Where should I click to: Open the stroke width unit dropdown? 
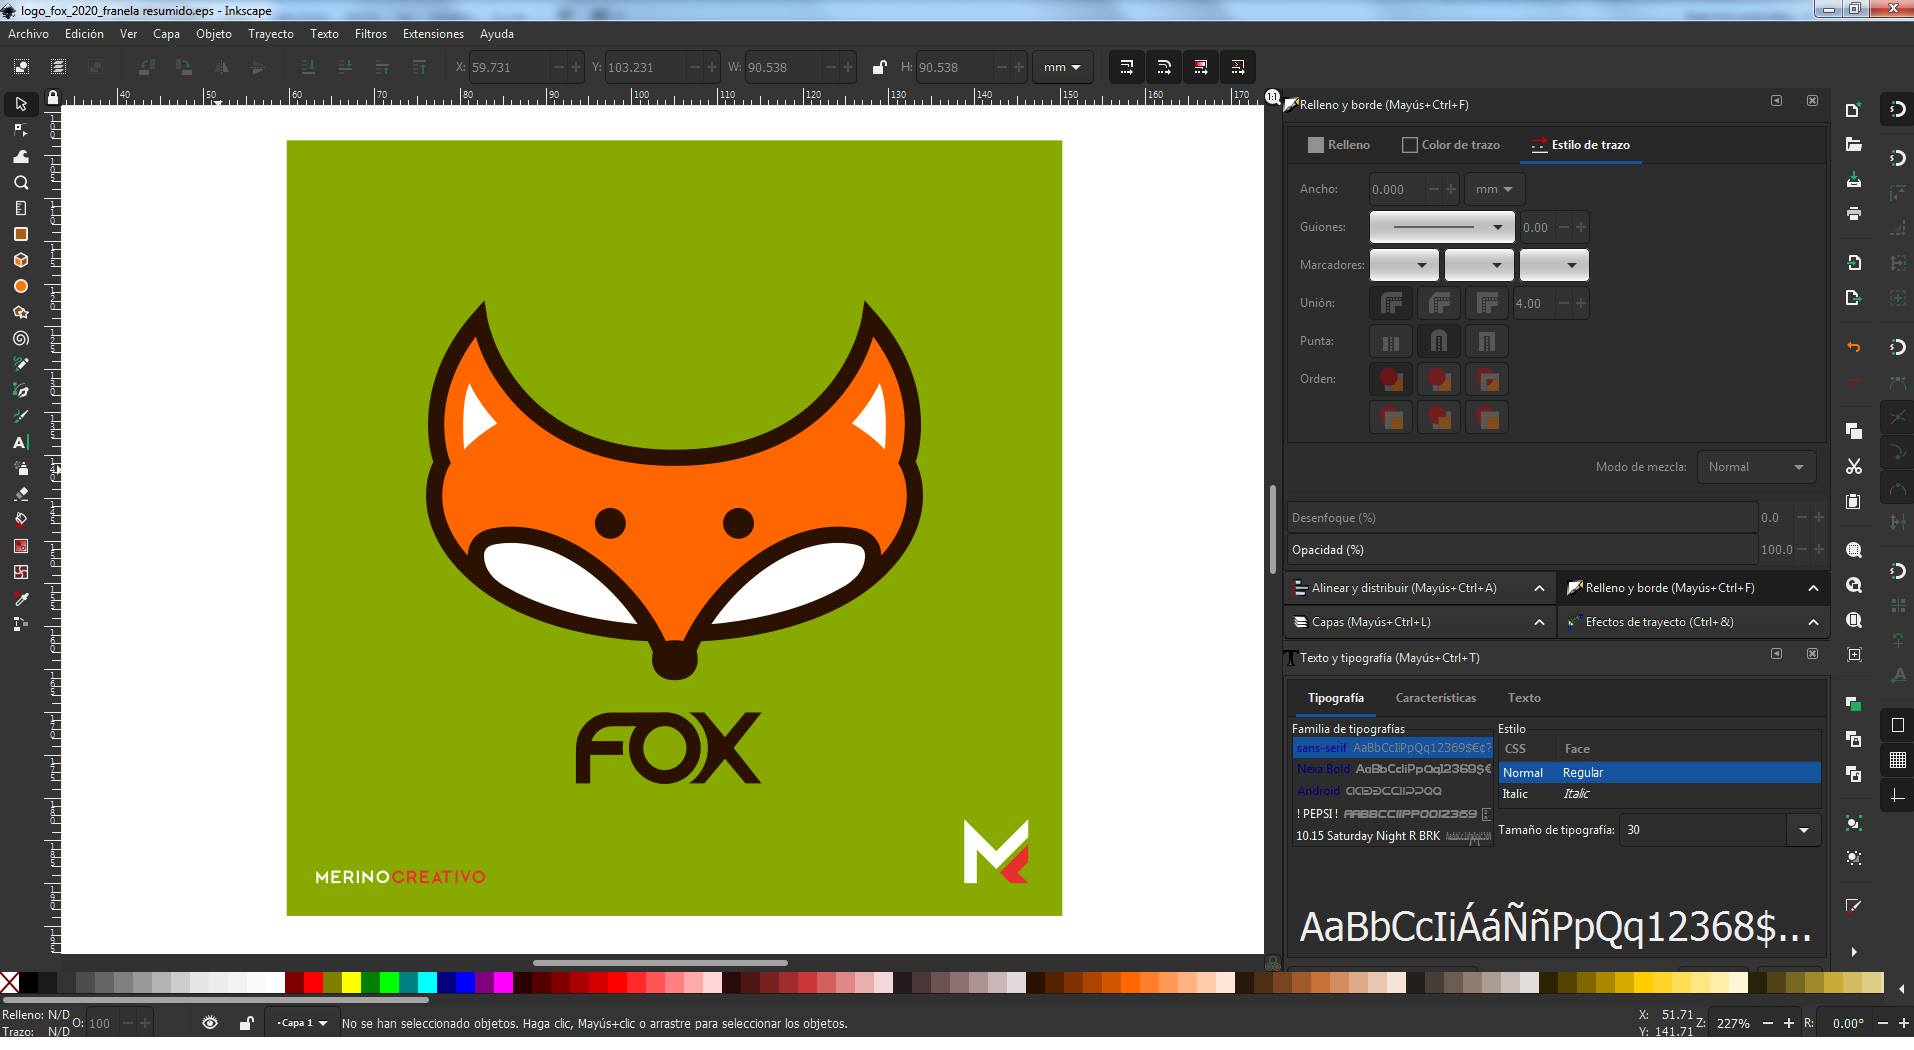point(1494,189)
